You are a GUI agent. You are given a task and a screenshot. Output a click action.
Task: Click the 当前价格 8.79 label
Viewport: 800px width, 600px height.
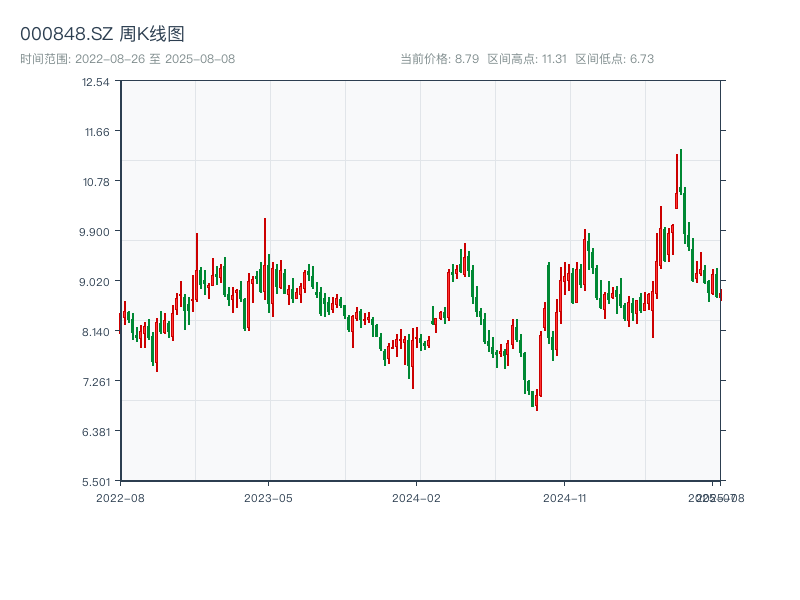click(439, 59)
